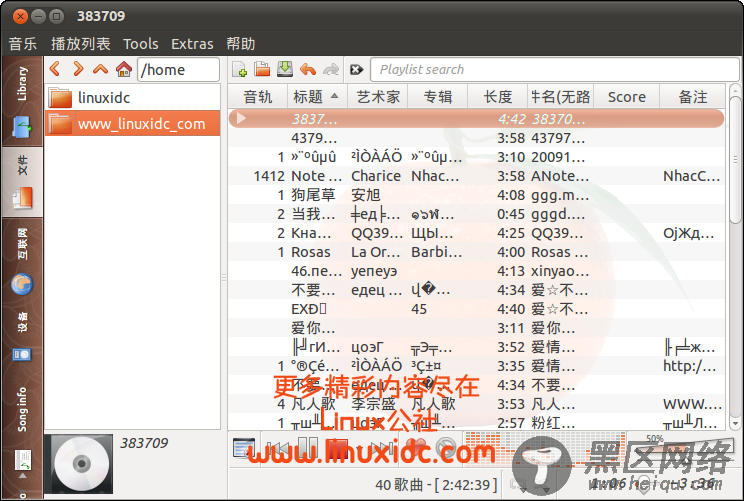Click the /home path field
The image size is (744, 501).
click(178, 70)
